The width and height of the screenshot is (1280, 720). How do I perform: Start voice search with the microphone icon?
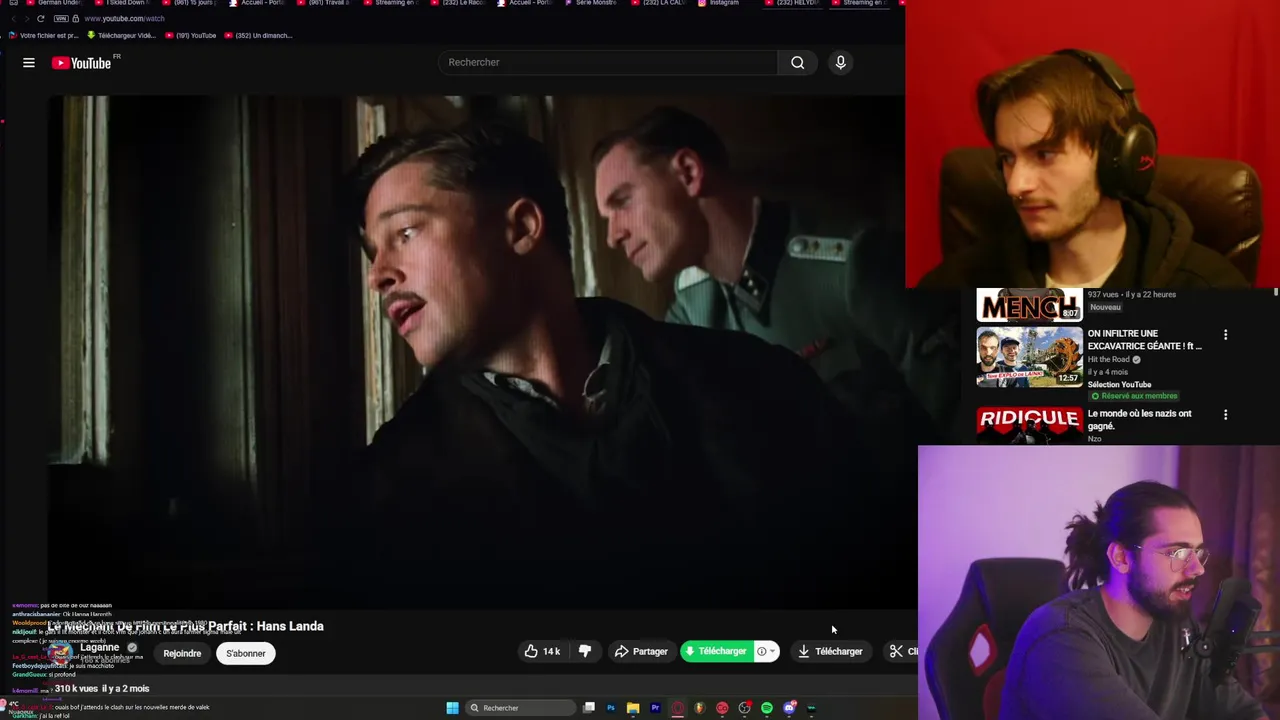pyautogui.click(x=840, y=62)
